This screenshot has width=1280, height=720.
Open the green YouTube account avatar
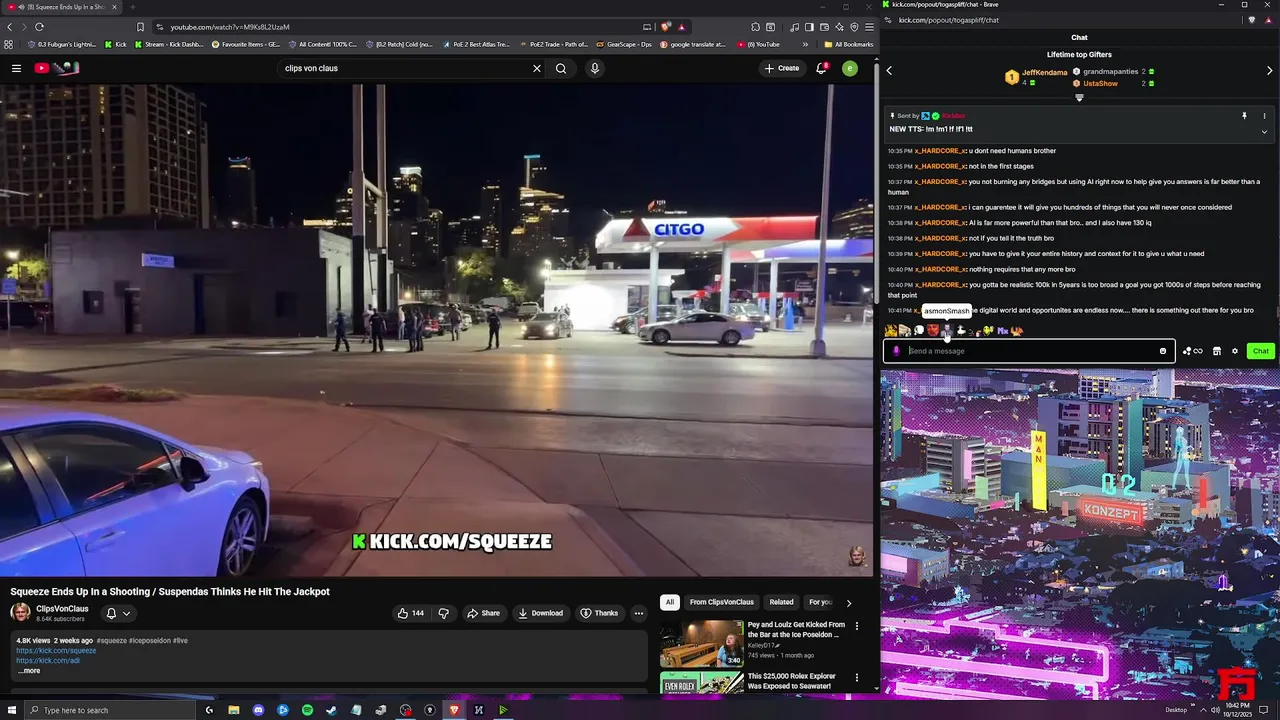(850, 68)
